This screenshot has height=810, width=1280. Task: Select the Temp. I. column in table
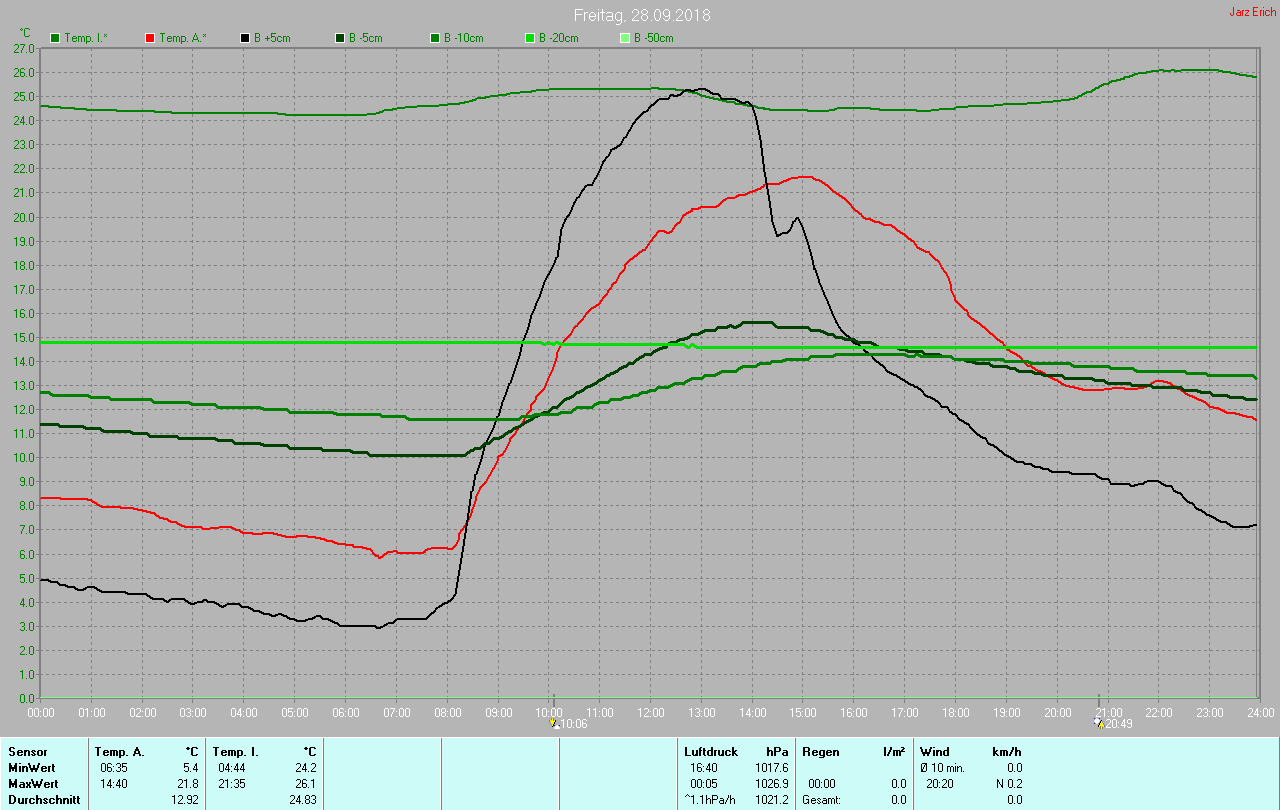click(236, 751)
